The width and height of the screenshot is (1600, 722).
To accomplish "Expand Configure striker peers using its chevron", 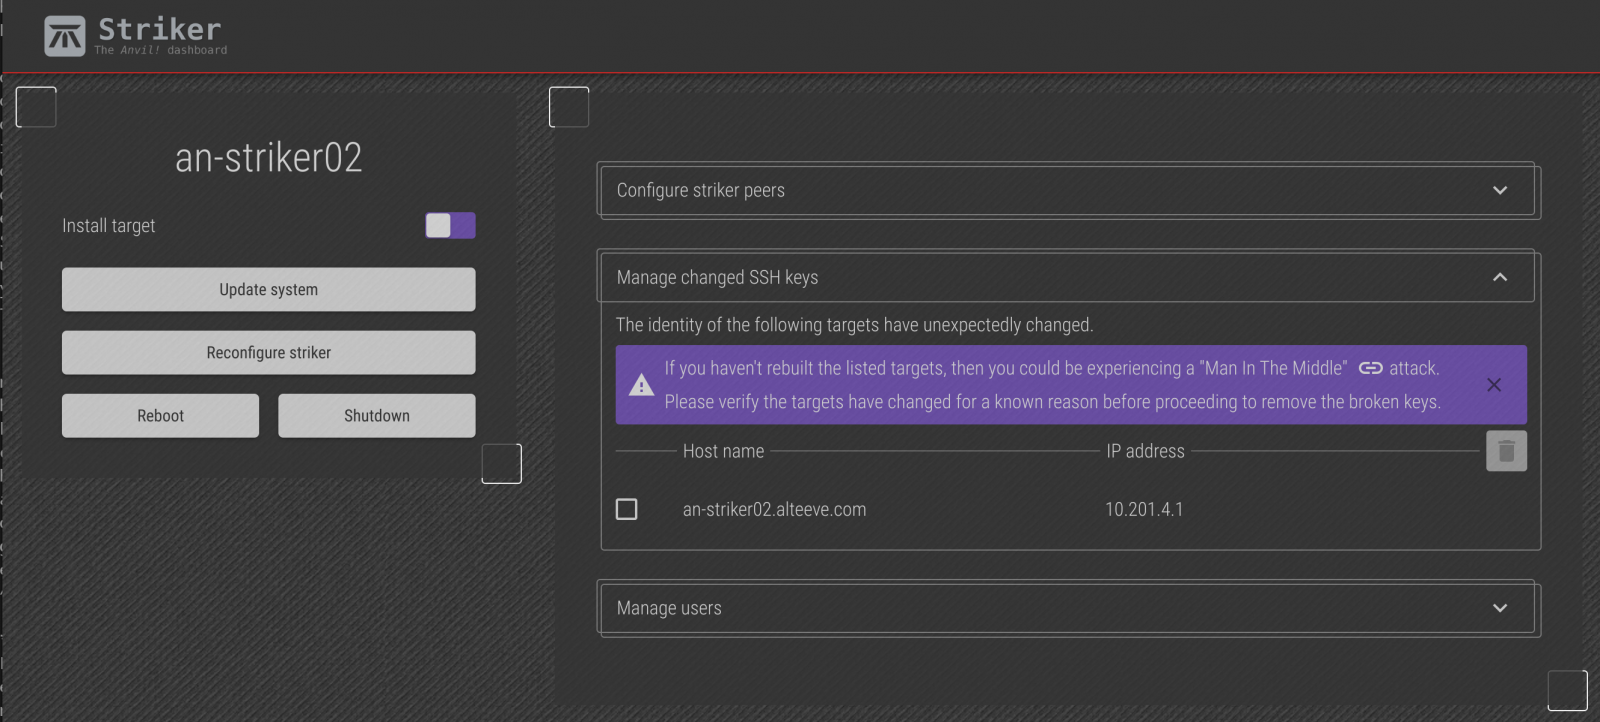I will [1499, 190].
